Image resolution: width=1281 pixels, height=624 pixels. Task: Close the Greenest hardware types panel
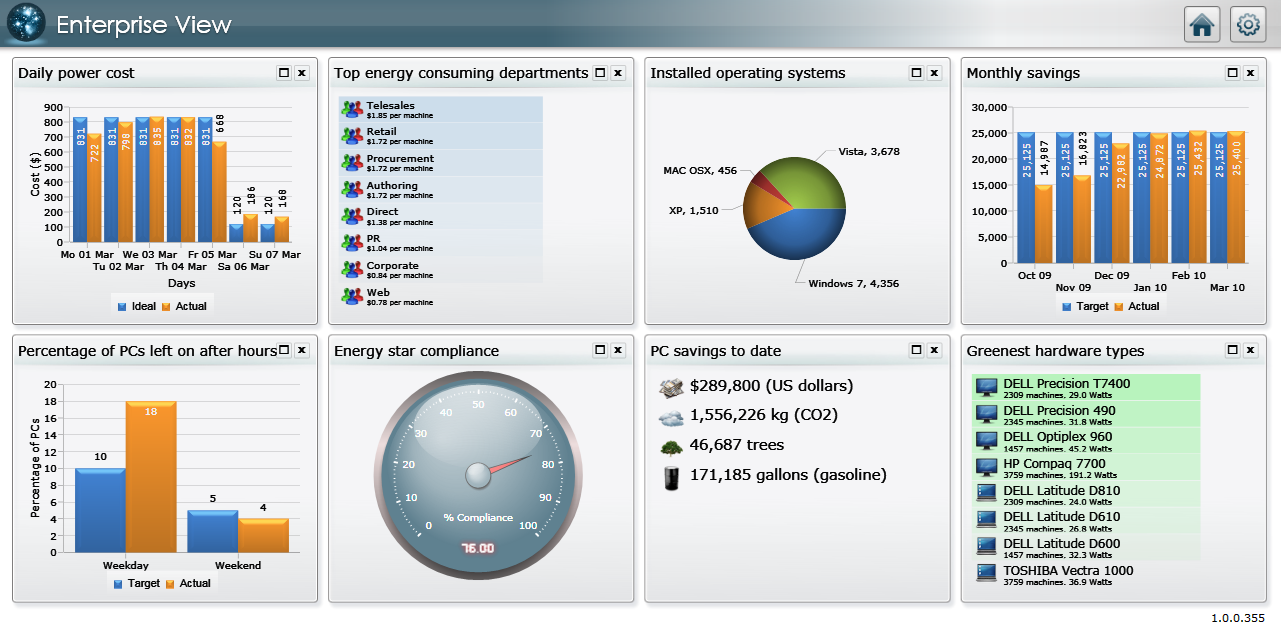[1250, 350]
